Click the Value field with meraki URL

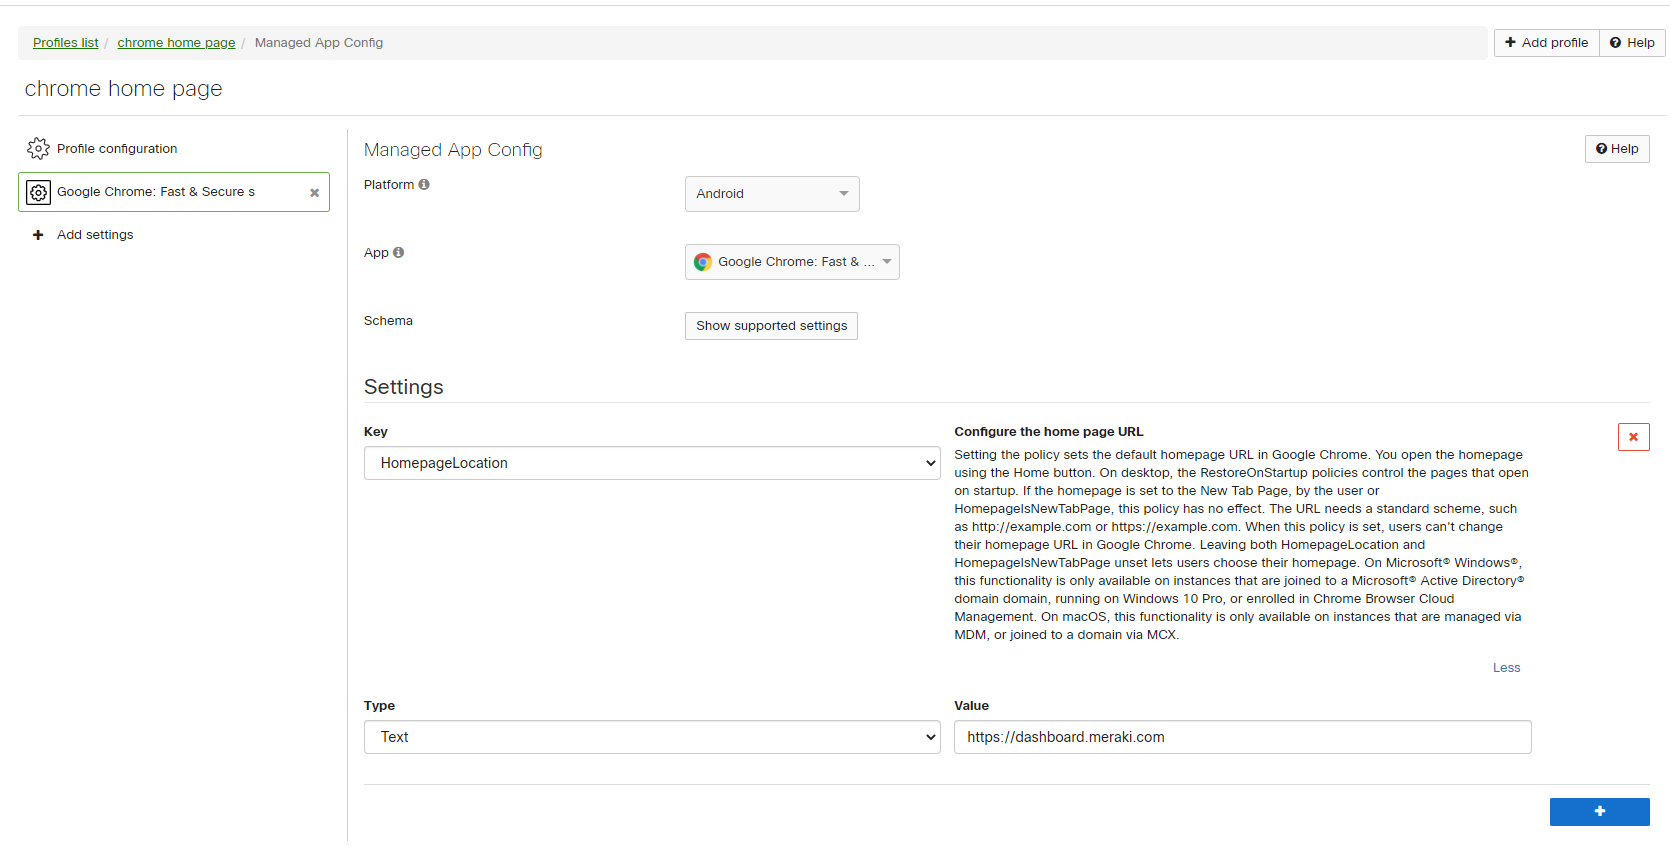(1242, 737)
